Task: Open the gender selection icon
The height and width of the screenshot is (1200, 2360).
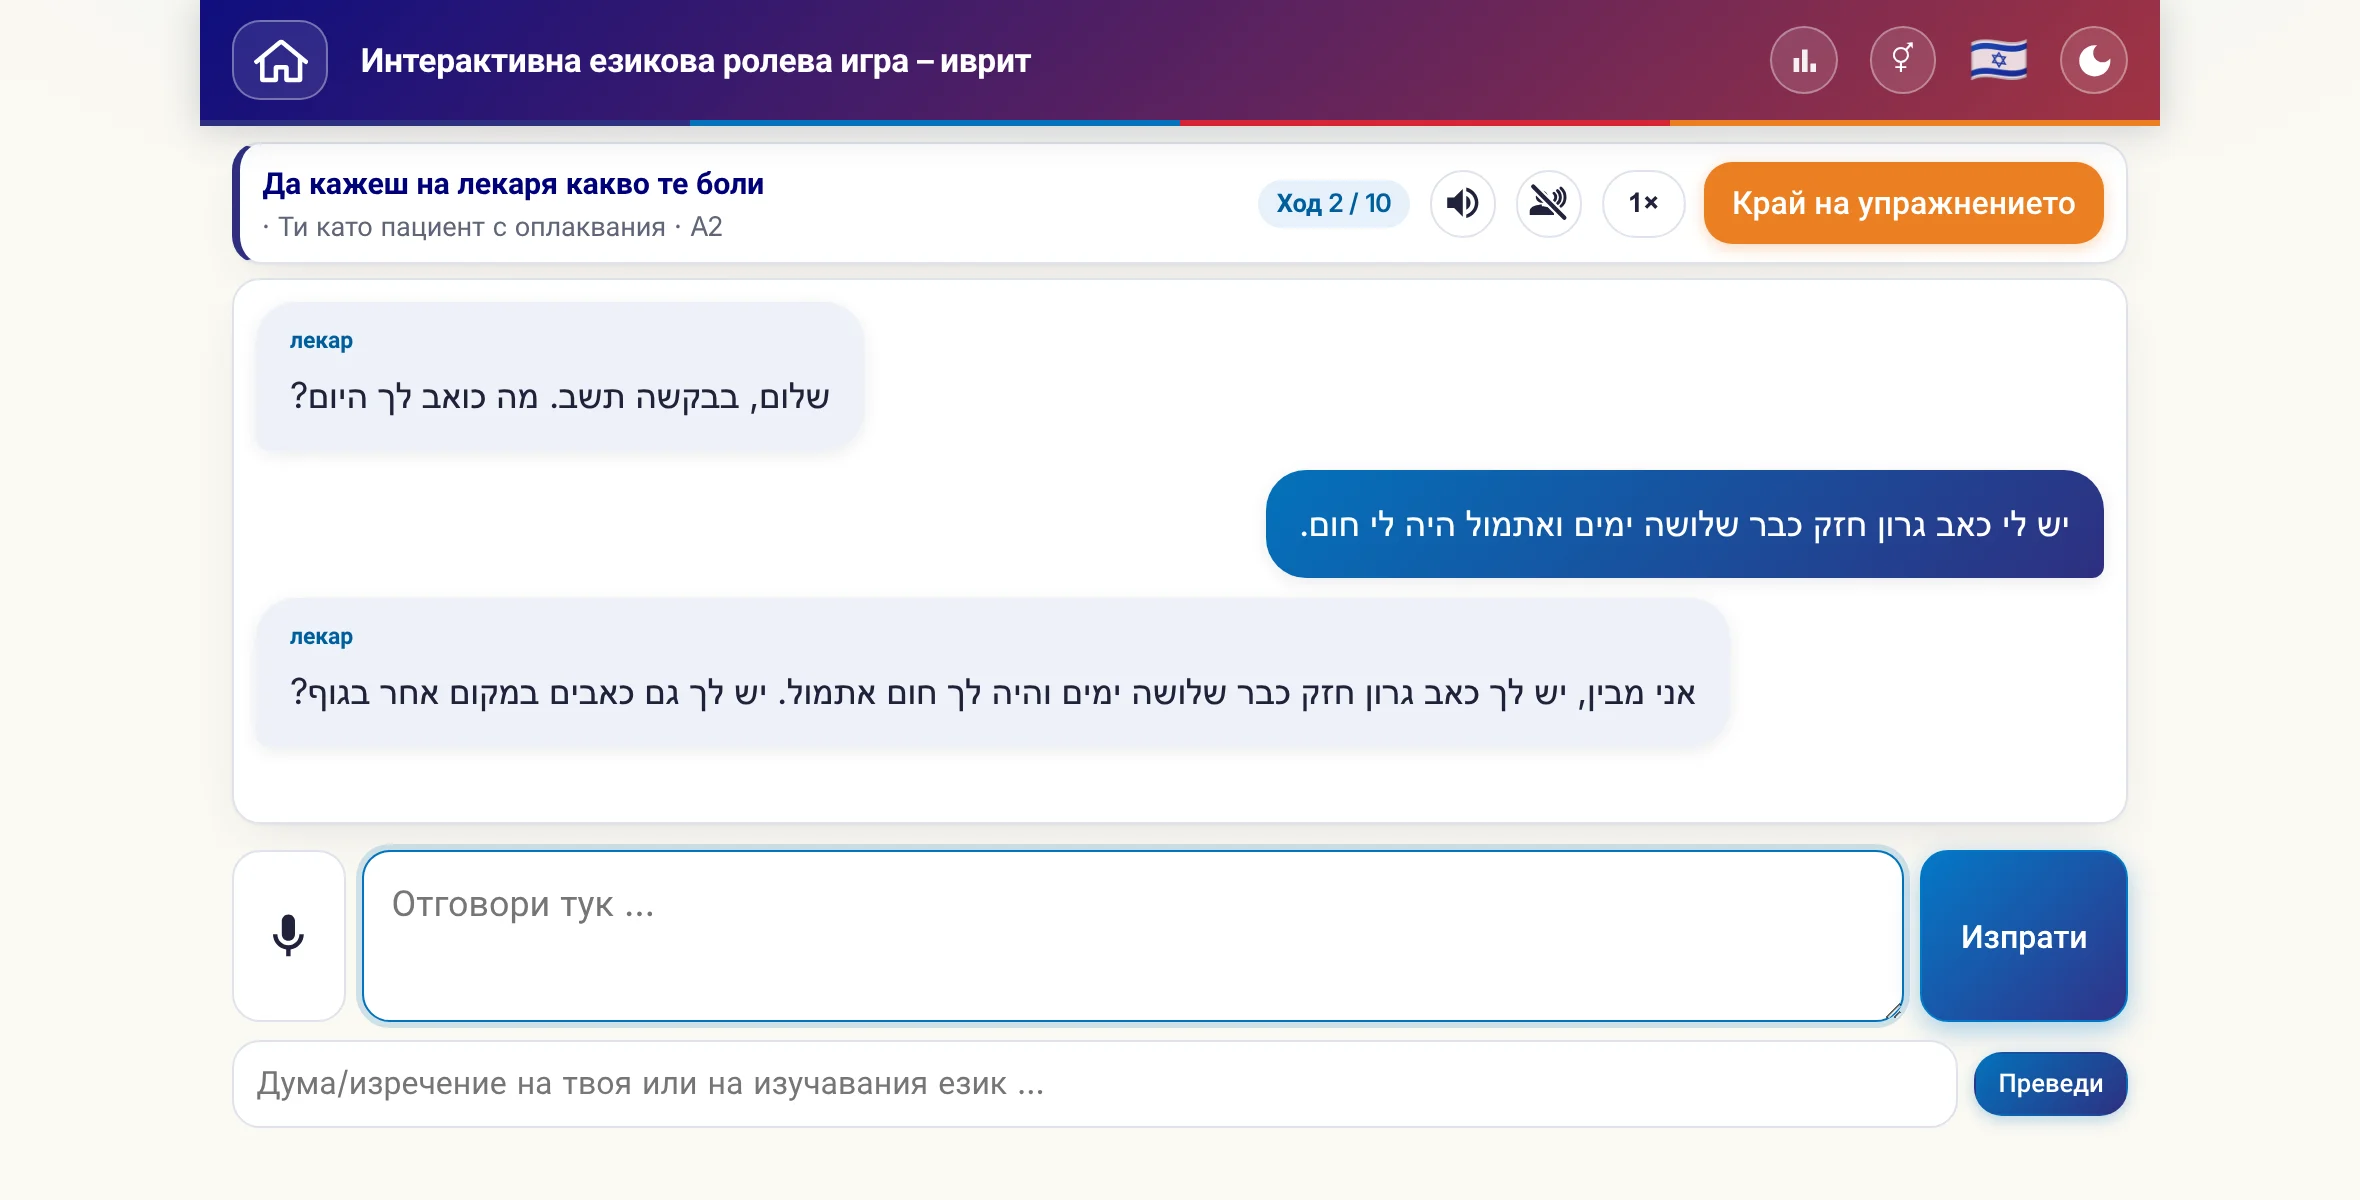Action: tap(1902, 60)
